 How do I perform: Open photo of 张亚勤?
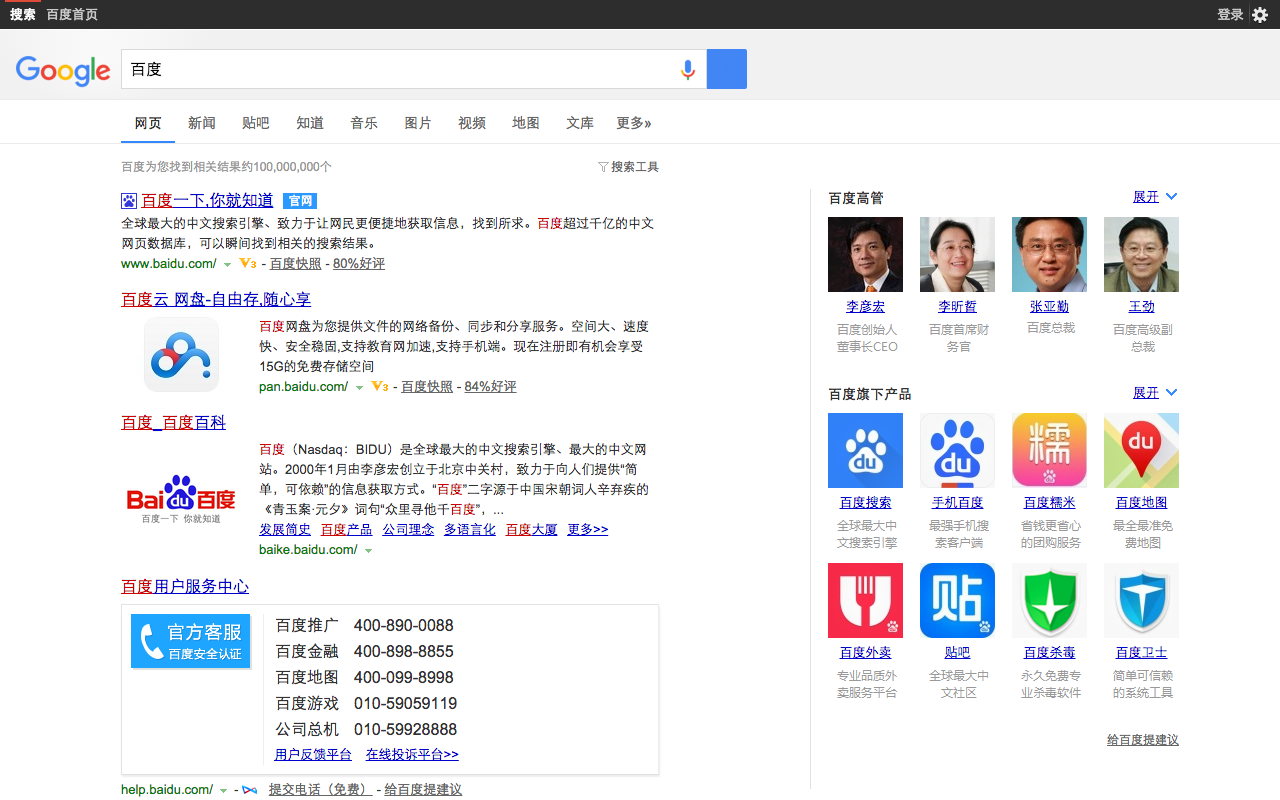pos(1049,254)
